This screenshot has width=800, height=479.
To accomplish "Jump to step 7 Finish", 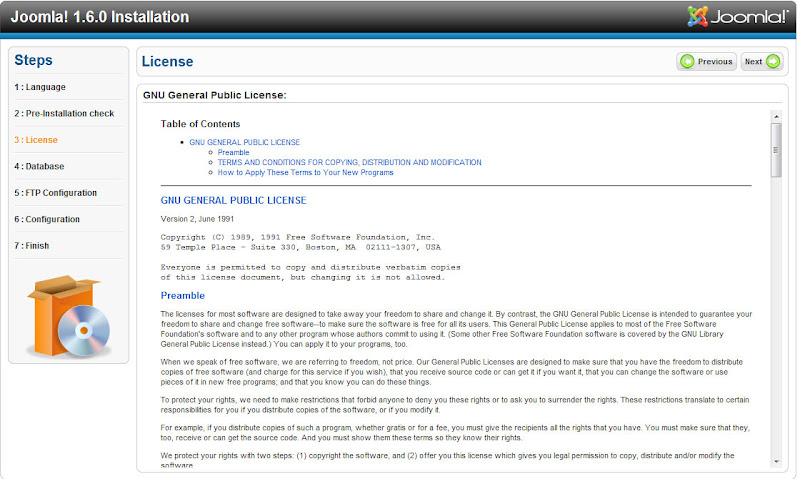I will pyautogui.click(x=32, y=246).
